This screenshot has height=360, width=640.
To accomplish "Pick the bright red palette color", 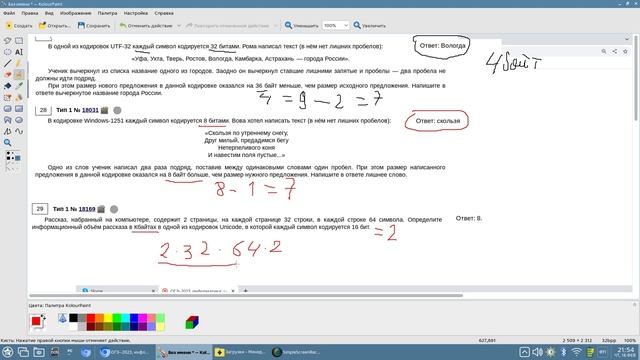I will pos(91,318).
